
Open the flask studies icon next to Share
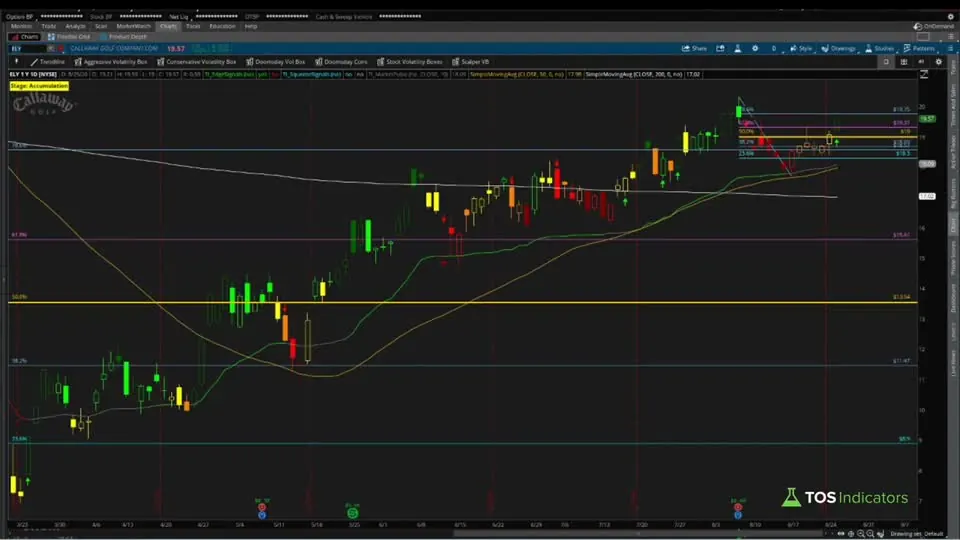[738, 48]
